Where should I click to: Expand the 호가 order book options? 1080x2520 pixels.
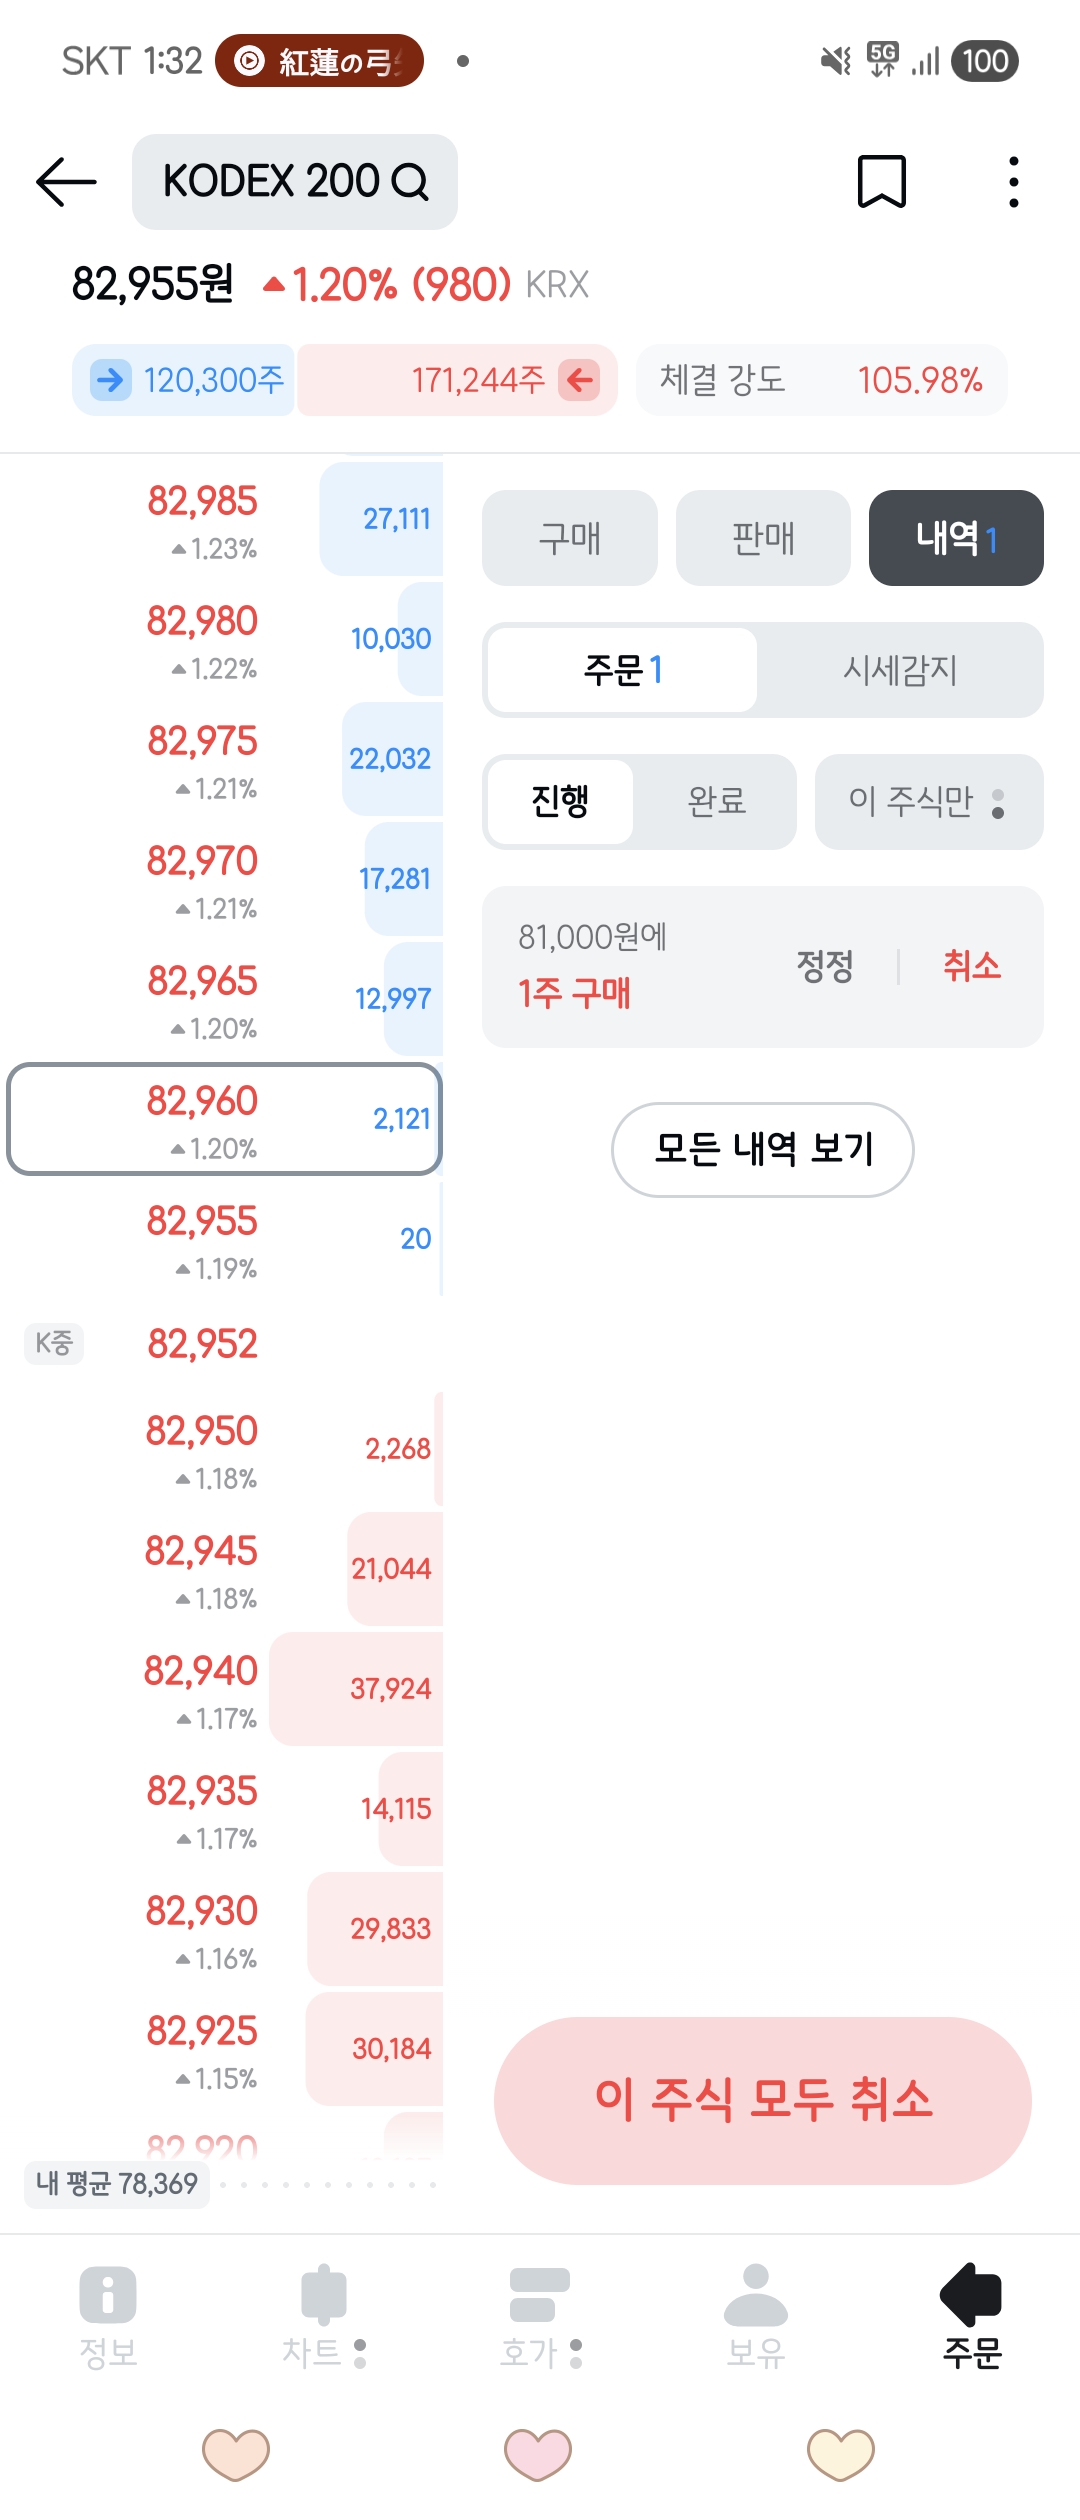576,2353
